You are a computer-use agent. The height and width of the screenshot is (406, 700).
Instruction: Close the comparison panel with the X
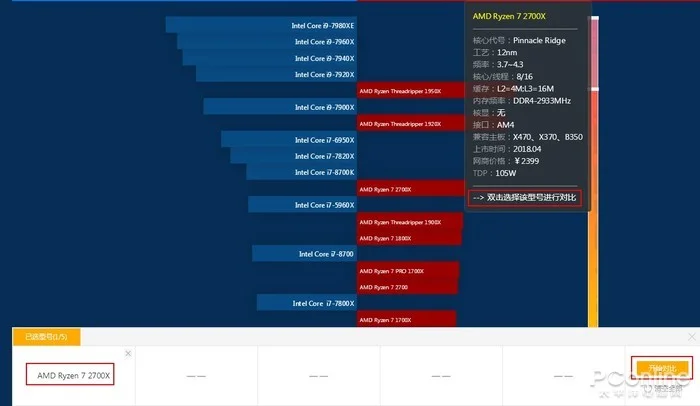(x=692, y=336)
